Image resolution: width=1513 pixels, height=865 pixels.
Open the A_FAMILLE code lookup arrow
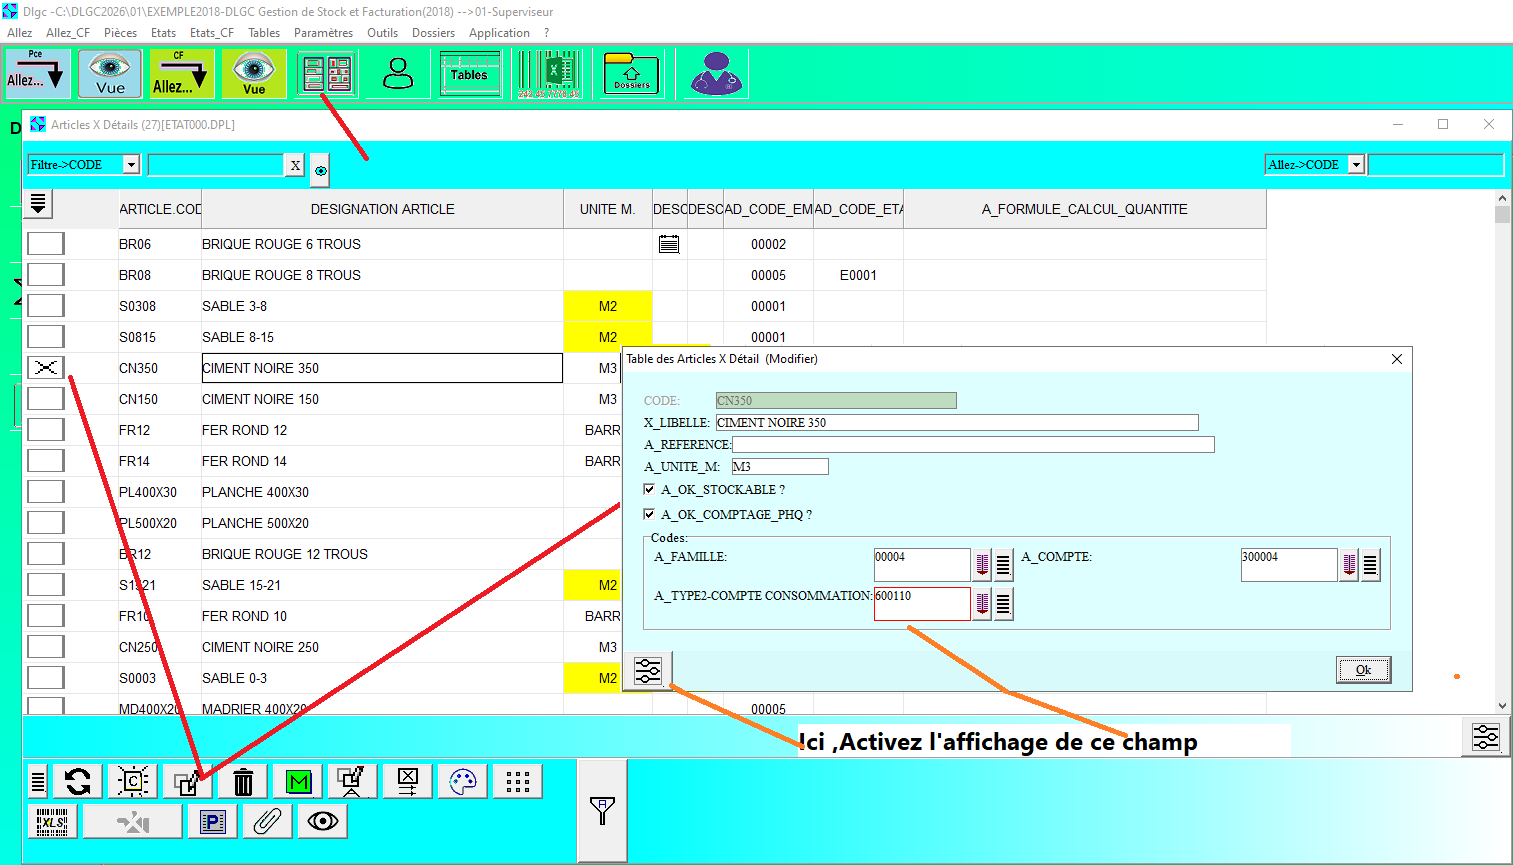[x=982, y=565]
